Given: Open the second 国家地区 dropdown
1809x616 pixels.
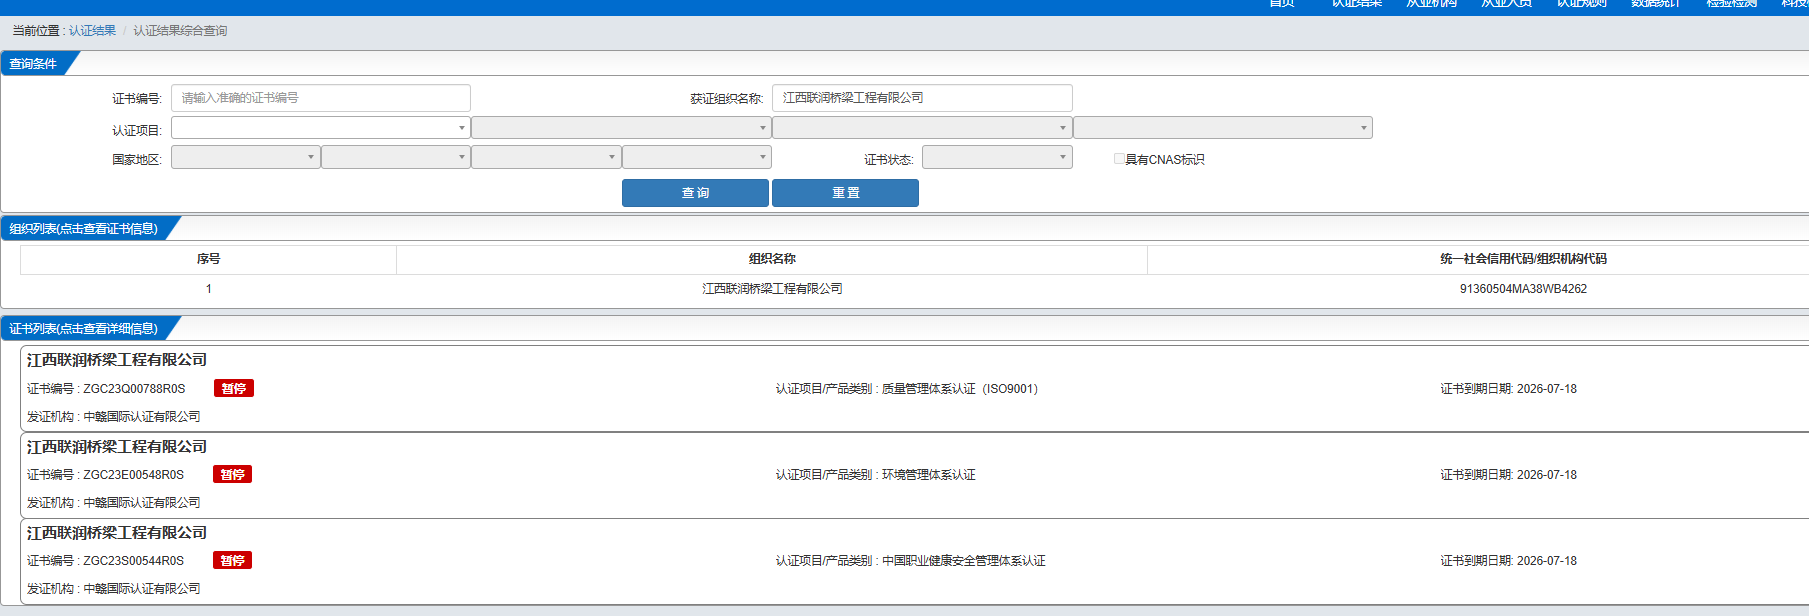Looking at the screenshot, I should [x=395, y=158].
